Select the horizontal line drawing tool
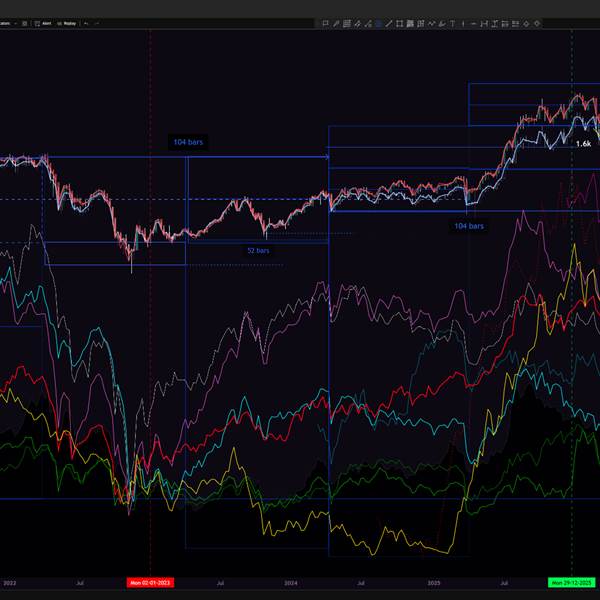Image resolution: width=600 pixels, height=600 pixels. coord(473,24)
